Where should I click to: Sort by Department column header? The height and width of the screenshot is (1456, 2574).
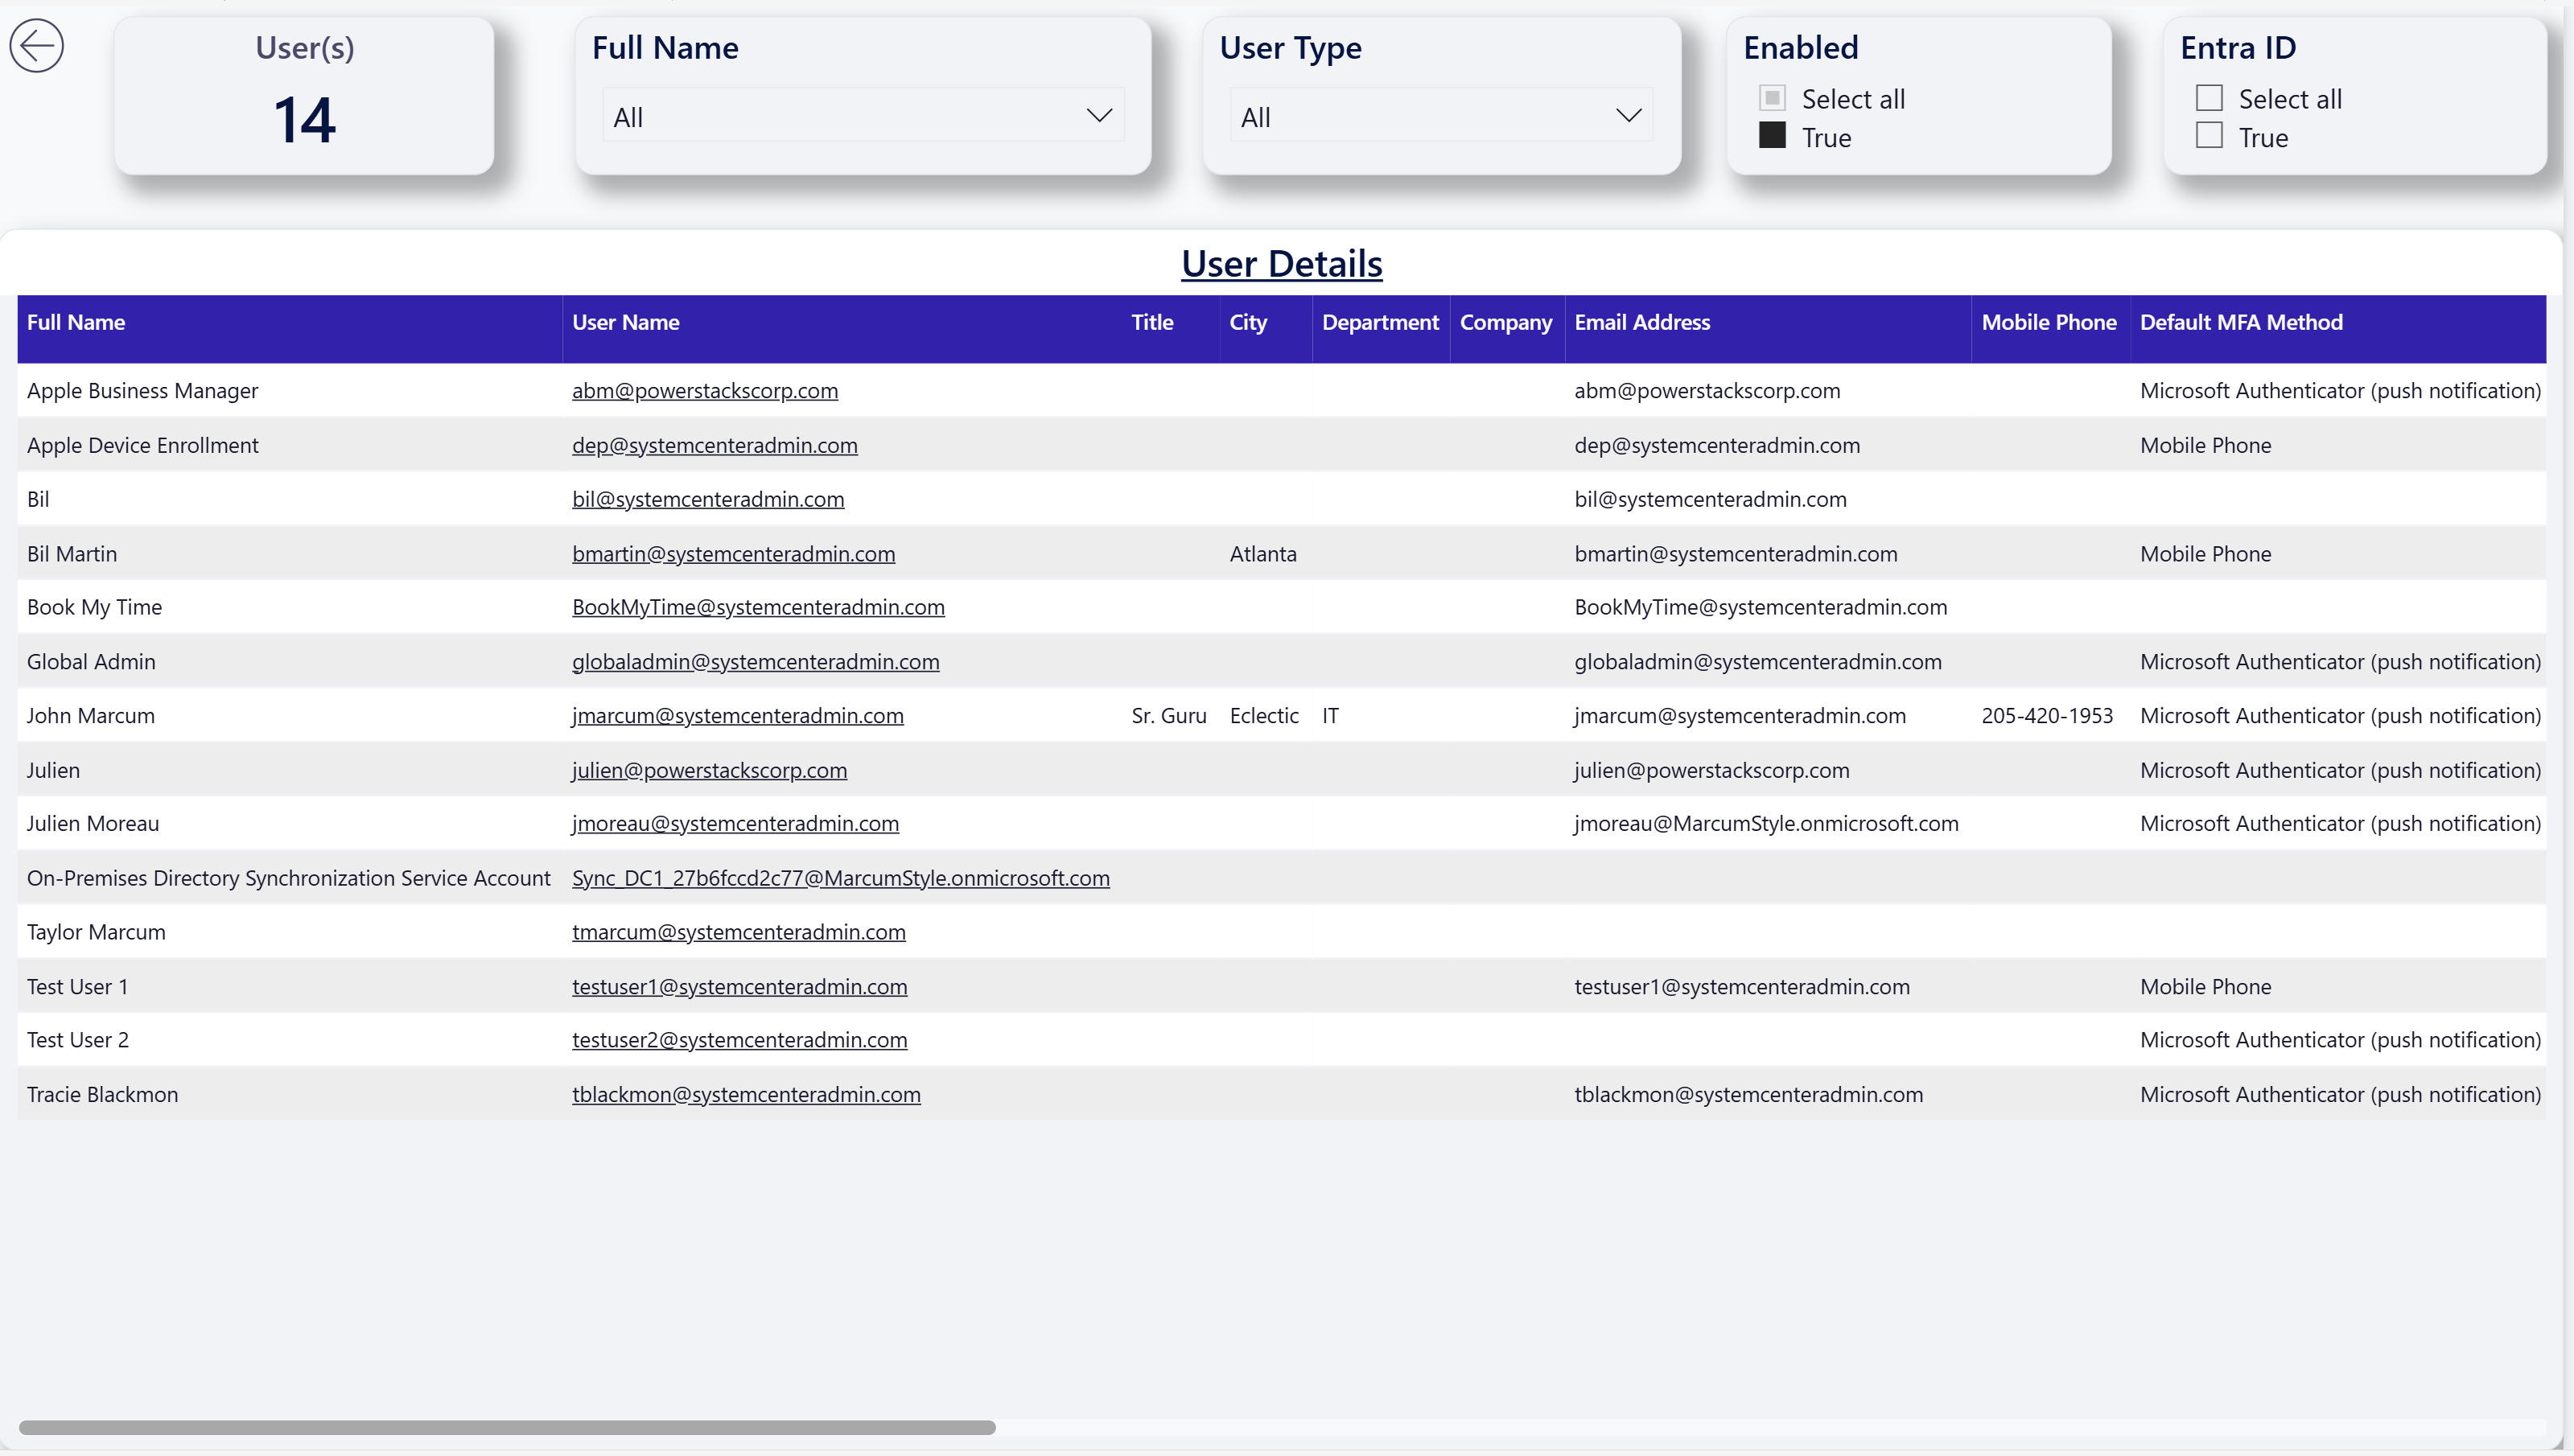pos(1379,322)
